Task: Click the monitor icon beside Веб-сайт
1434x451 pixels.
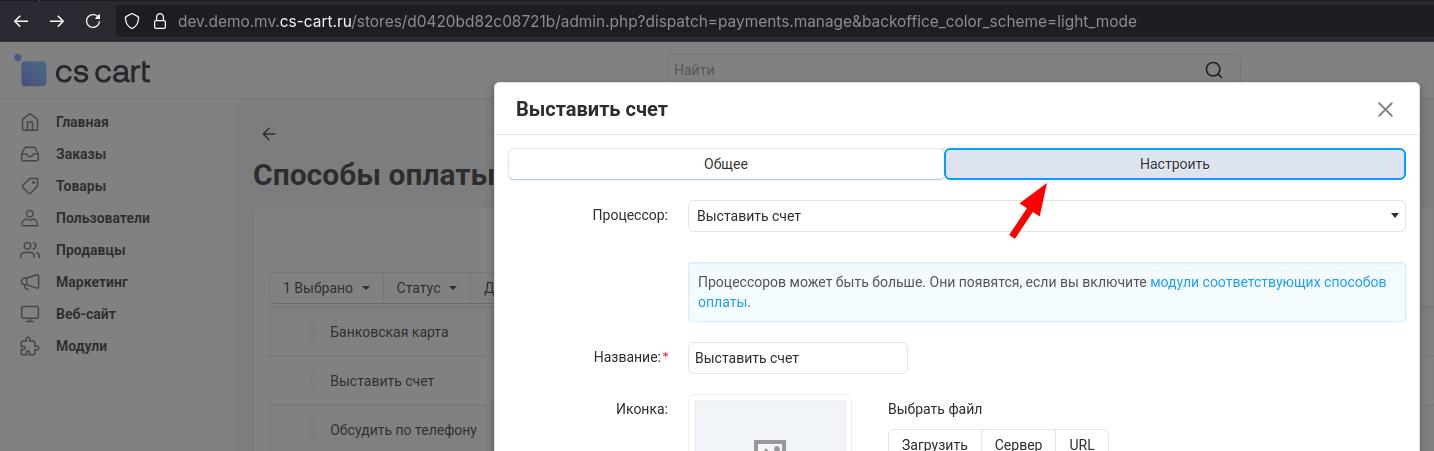Action: (30, 314)
